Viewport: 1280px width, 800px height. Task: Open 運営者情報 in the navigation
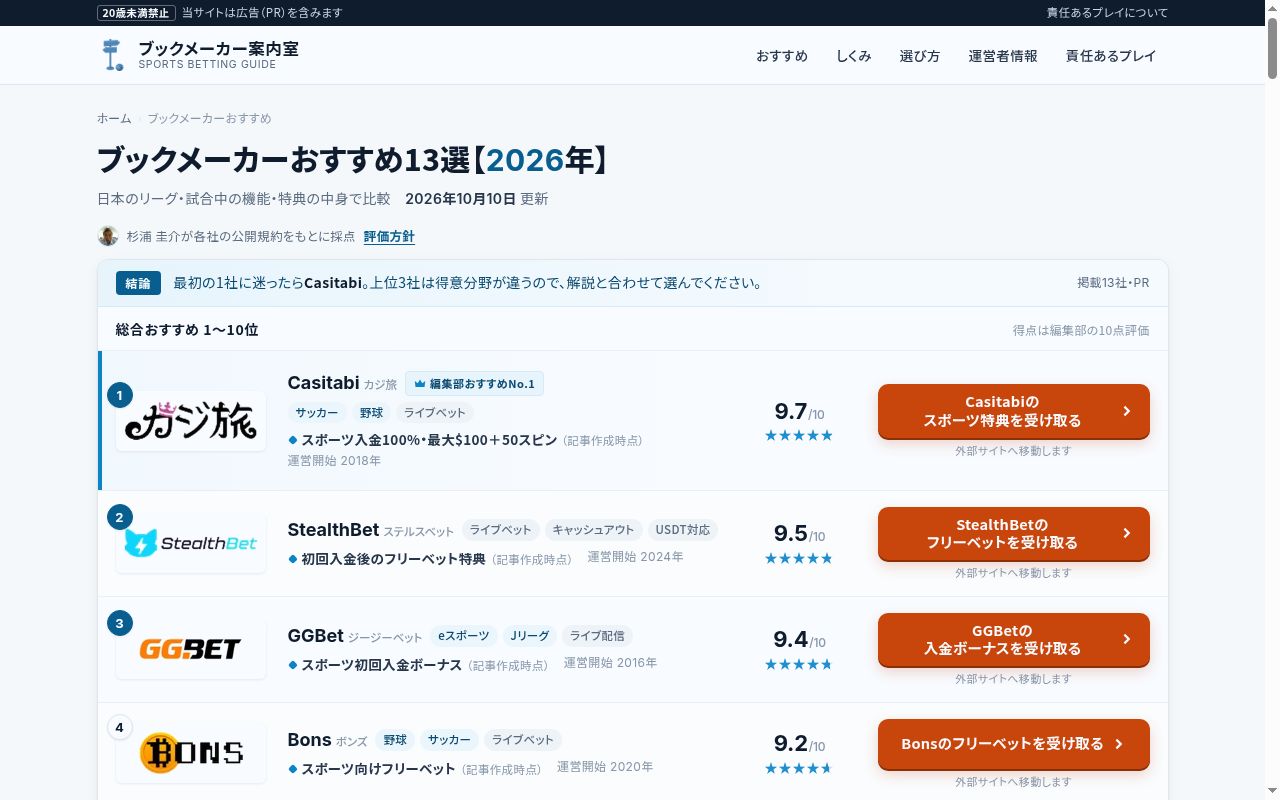tap(1003, 56)
